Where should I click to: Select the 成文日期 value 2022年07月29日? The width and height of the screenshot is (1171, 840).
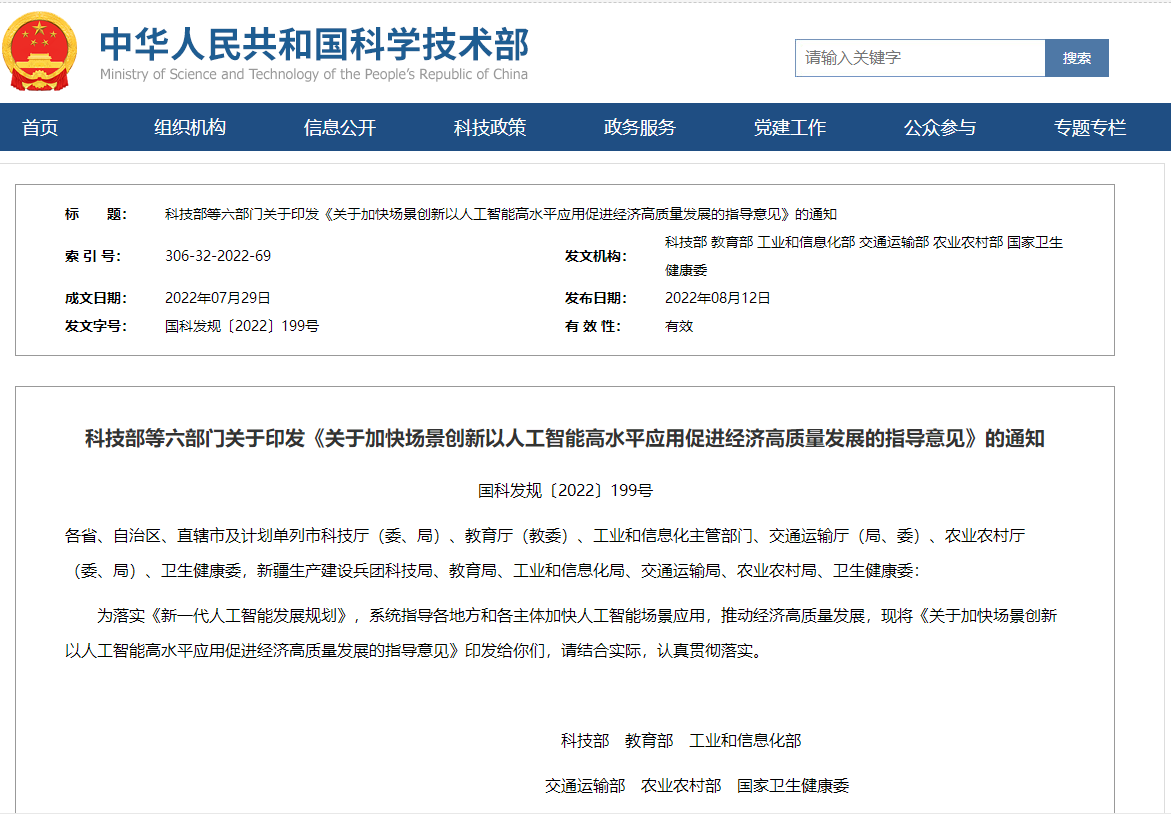tap(217, 298)
